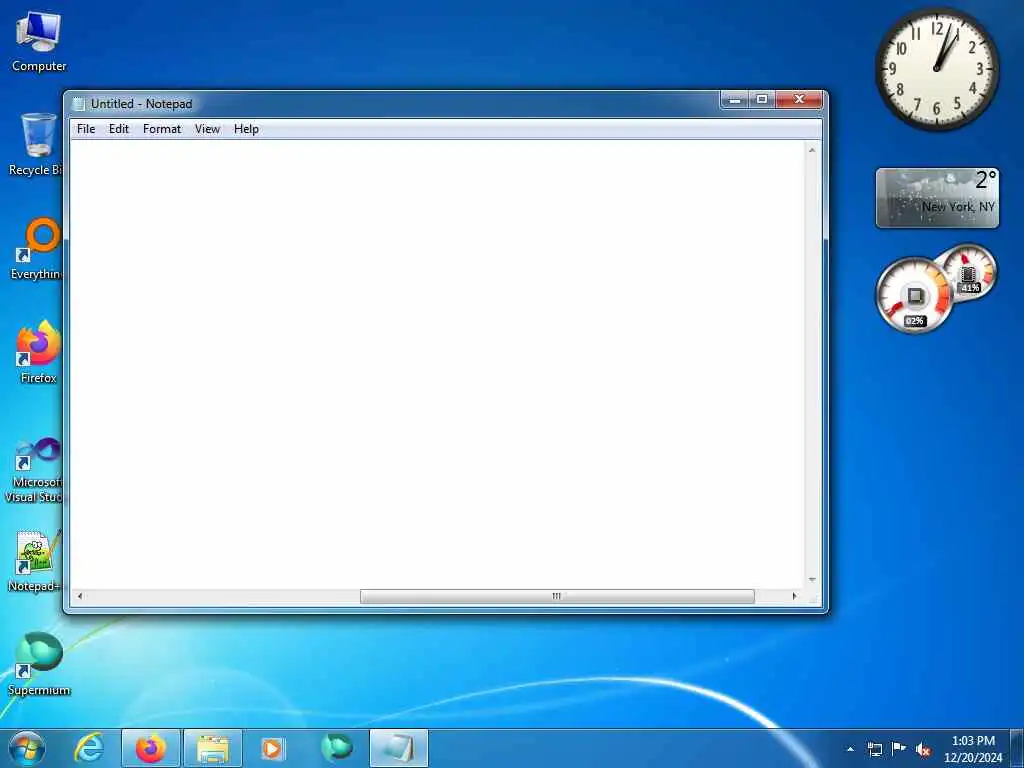Viewport: 1024px width, 768px height.
Task: Click the Notepad horizontal scrollbar thumb
Action: (557, 596)
